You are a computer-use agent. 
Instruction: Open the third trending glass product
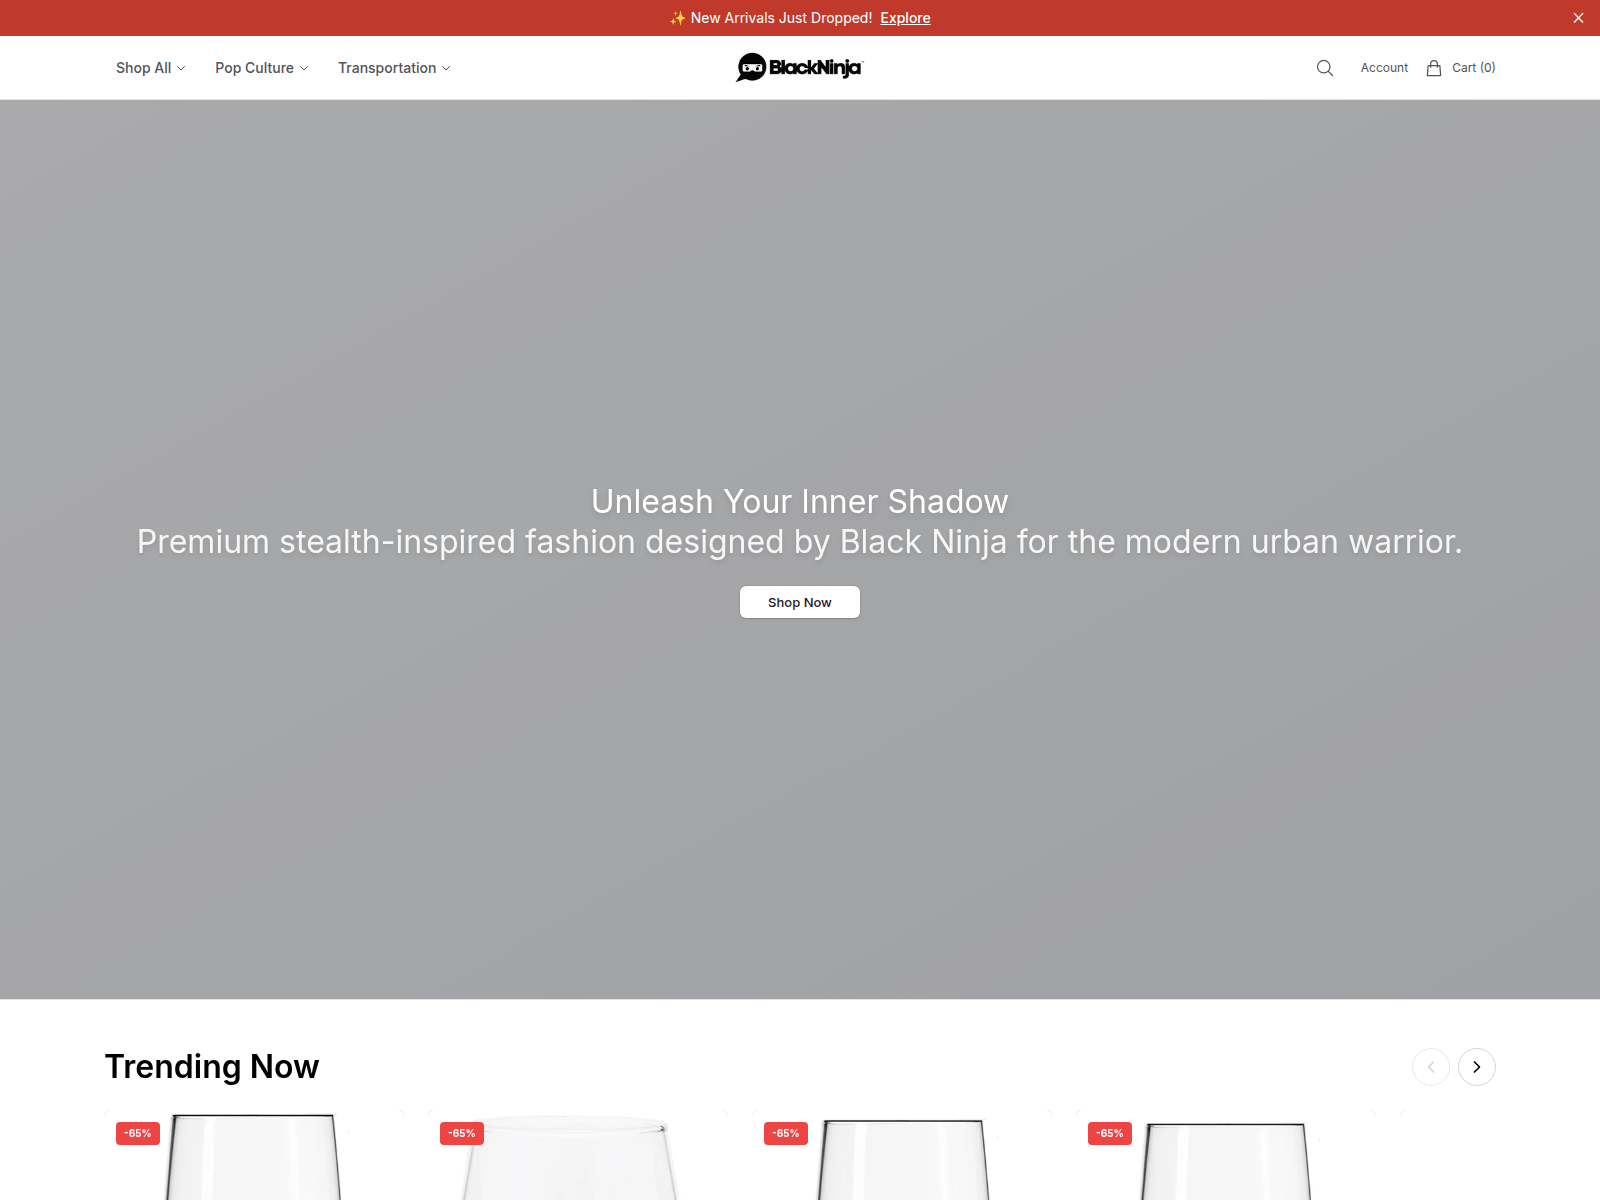902,1156
